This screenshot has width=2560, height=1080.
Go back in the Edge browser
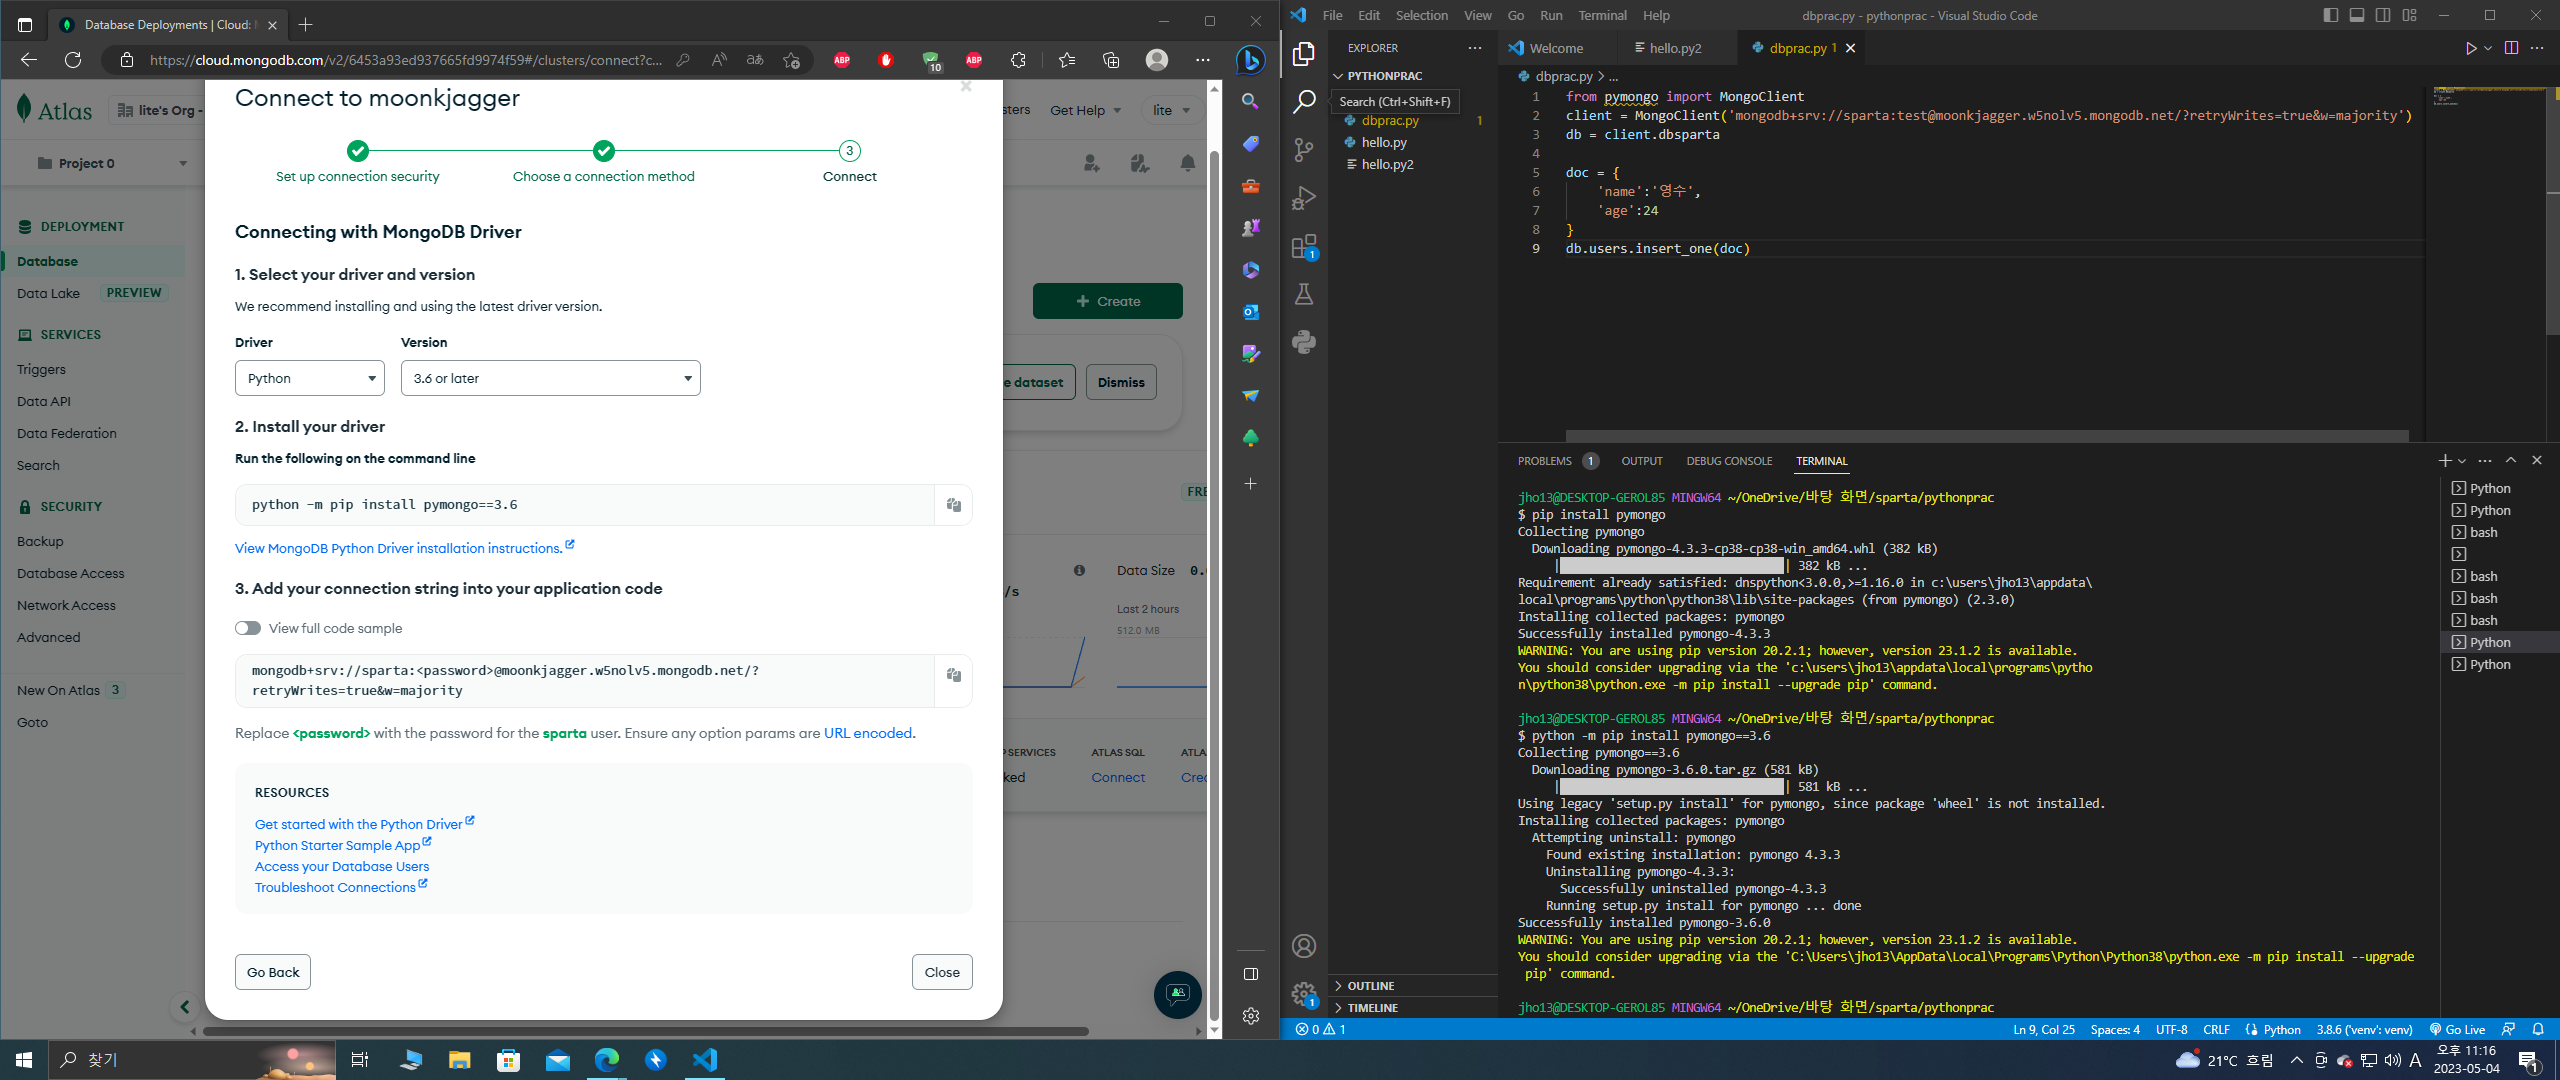29,60
